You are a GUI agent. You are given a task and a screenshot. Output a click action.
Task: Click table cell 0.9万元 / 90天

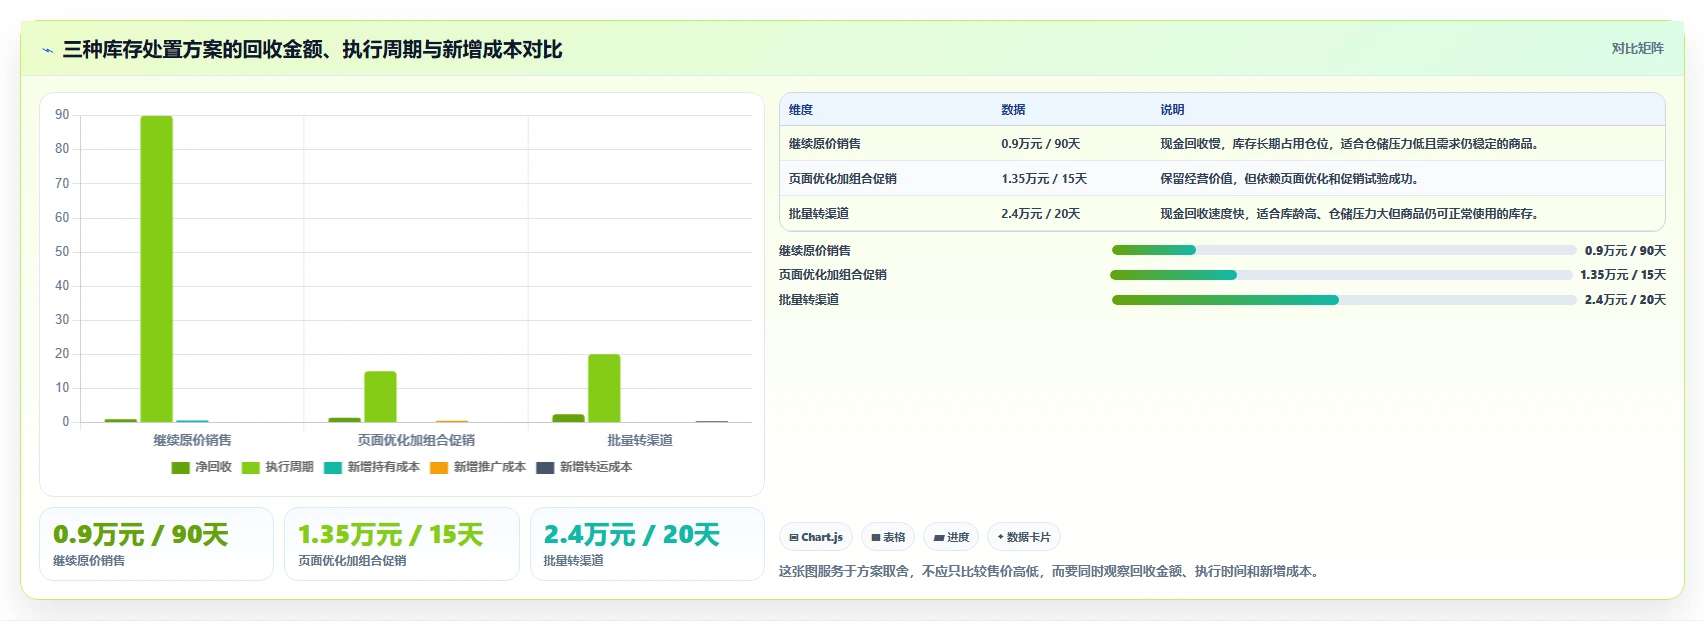[x=1041, y=144]
